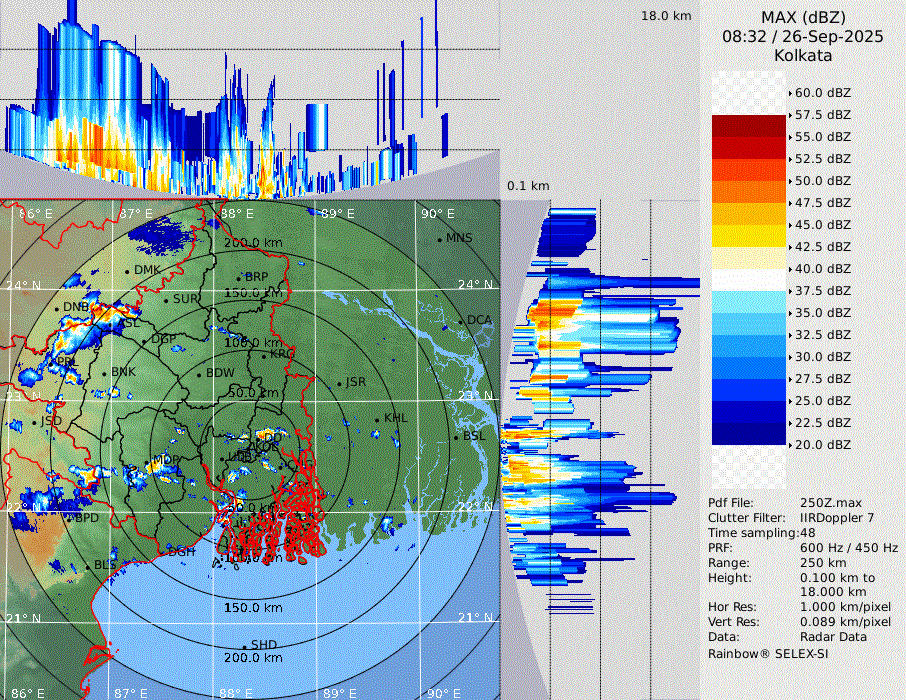Click the Kolkata radar name label
Viewport: 906px width, 700px height.
click(803, 56)
